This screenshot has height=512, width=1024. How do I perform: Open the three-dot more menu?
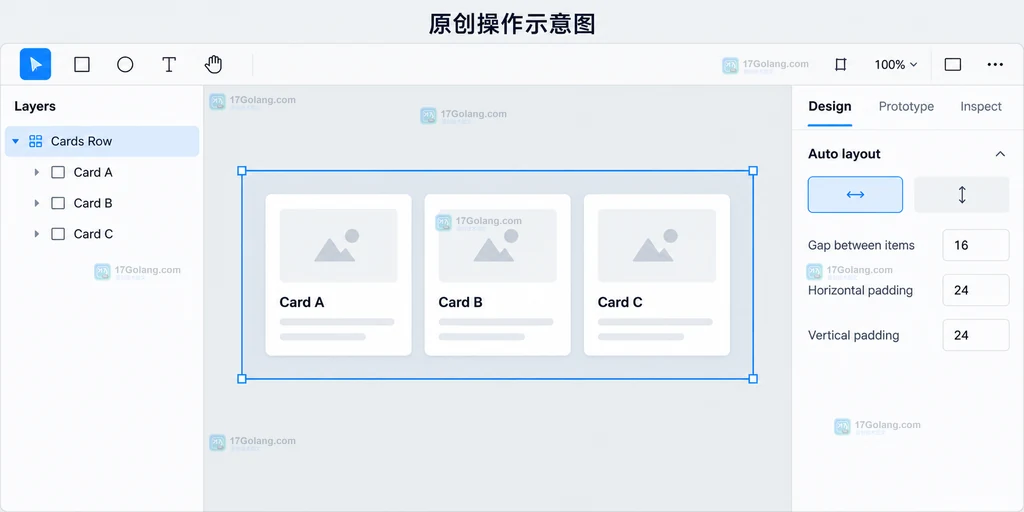[995, 64]
